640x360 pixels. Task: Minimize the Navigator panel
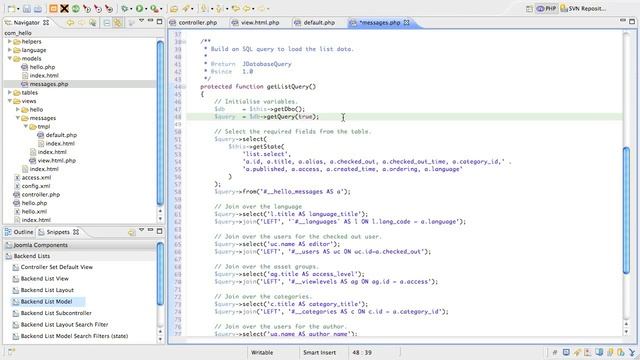tap(150, 21)
